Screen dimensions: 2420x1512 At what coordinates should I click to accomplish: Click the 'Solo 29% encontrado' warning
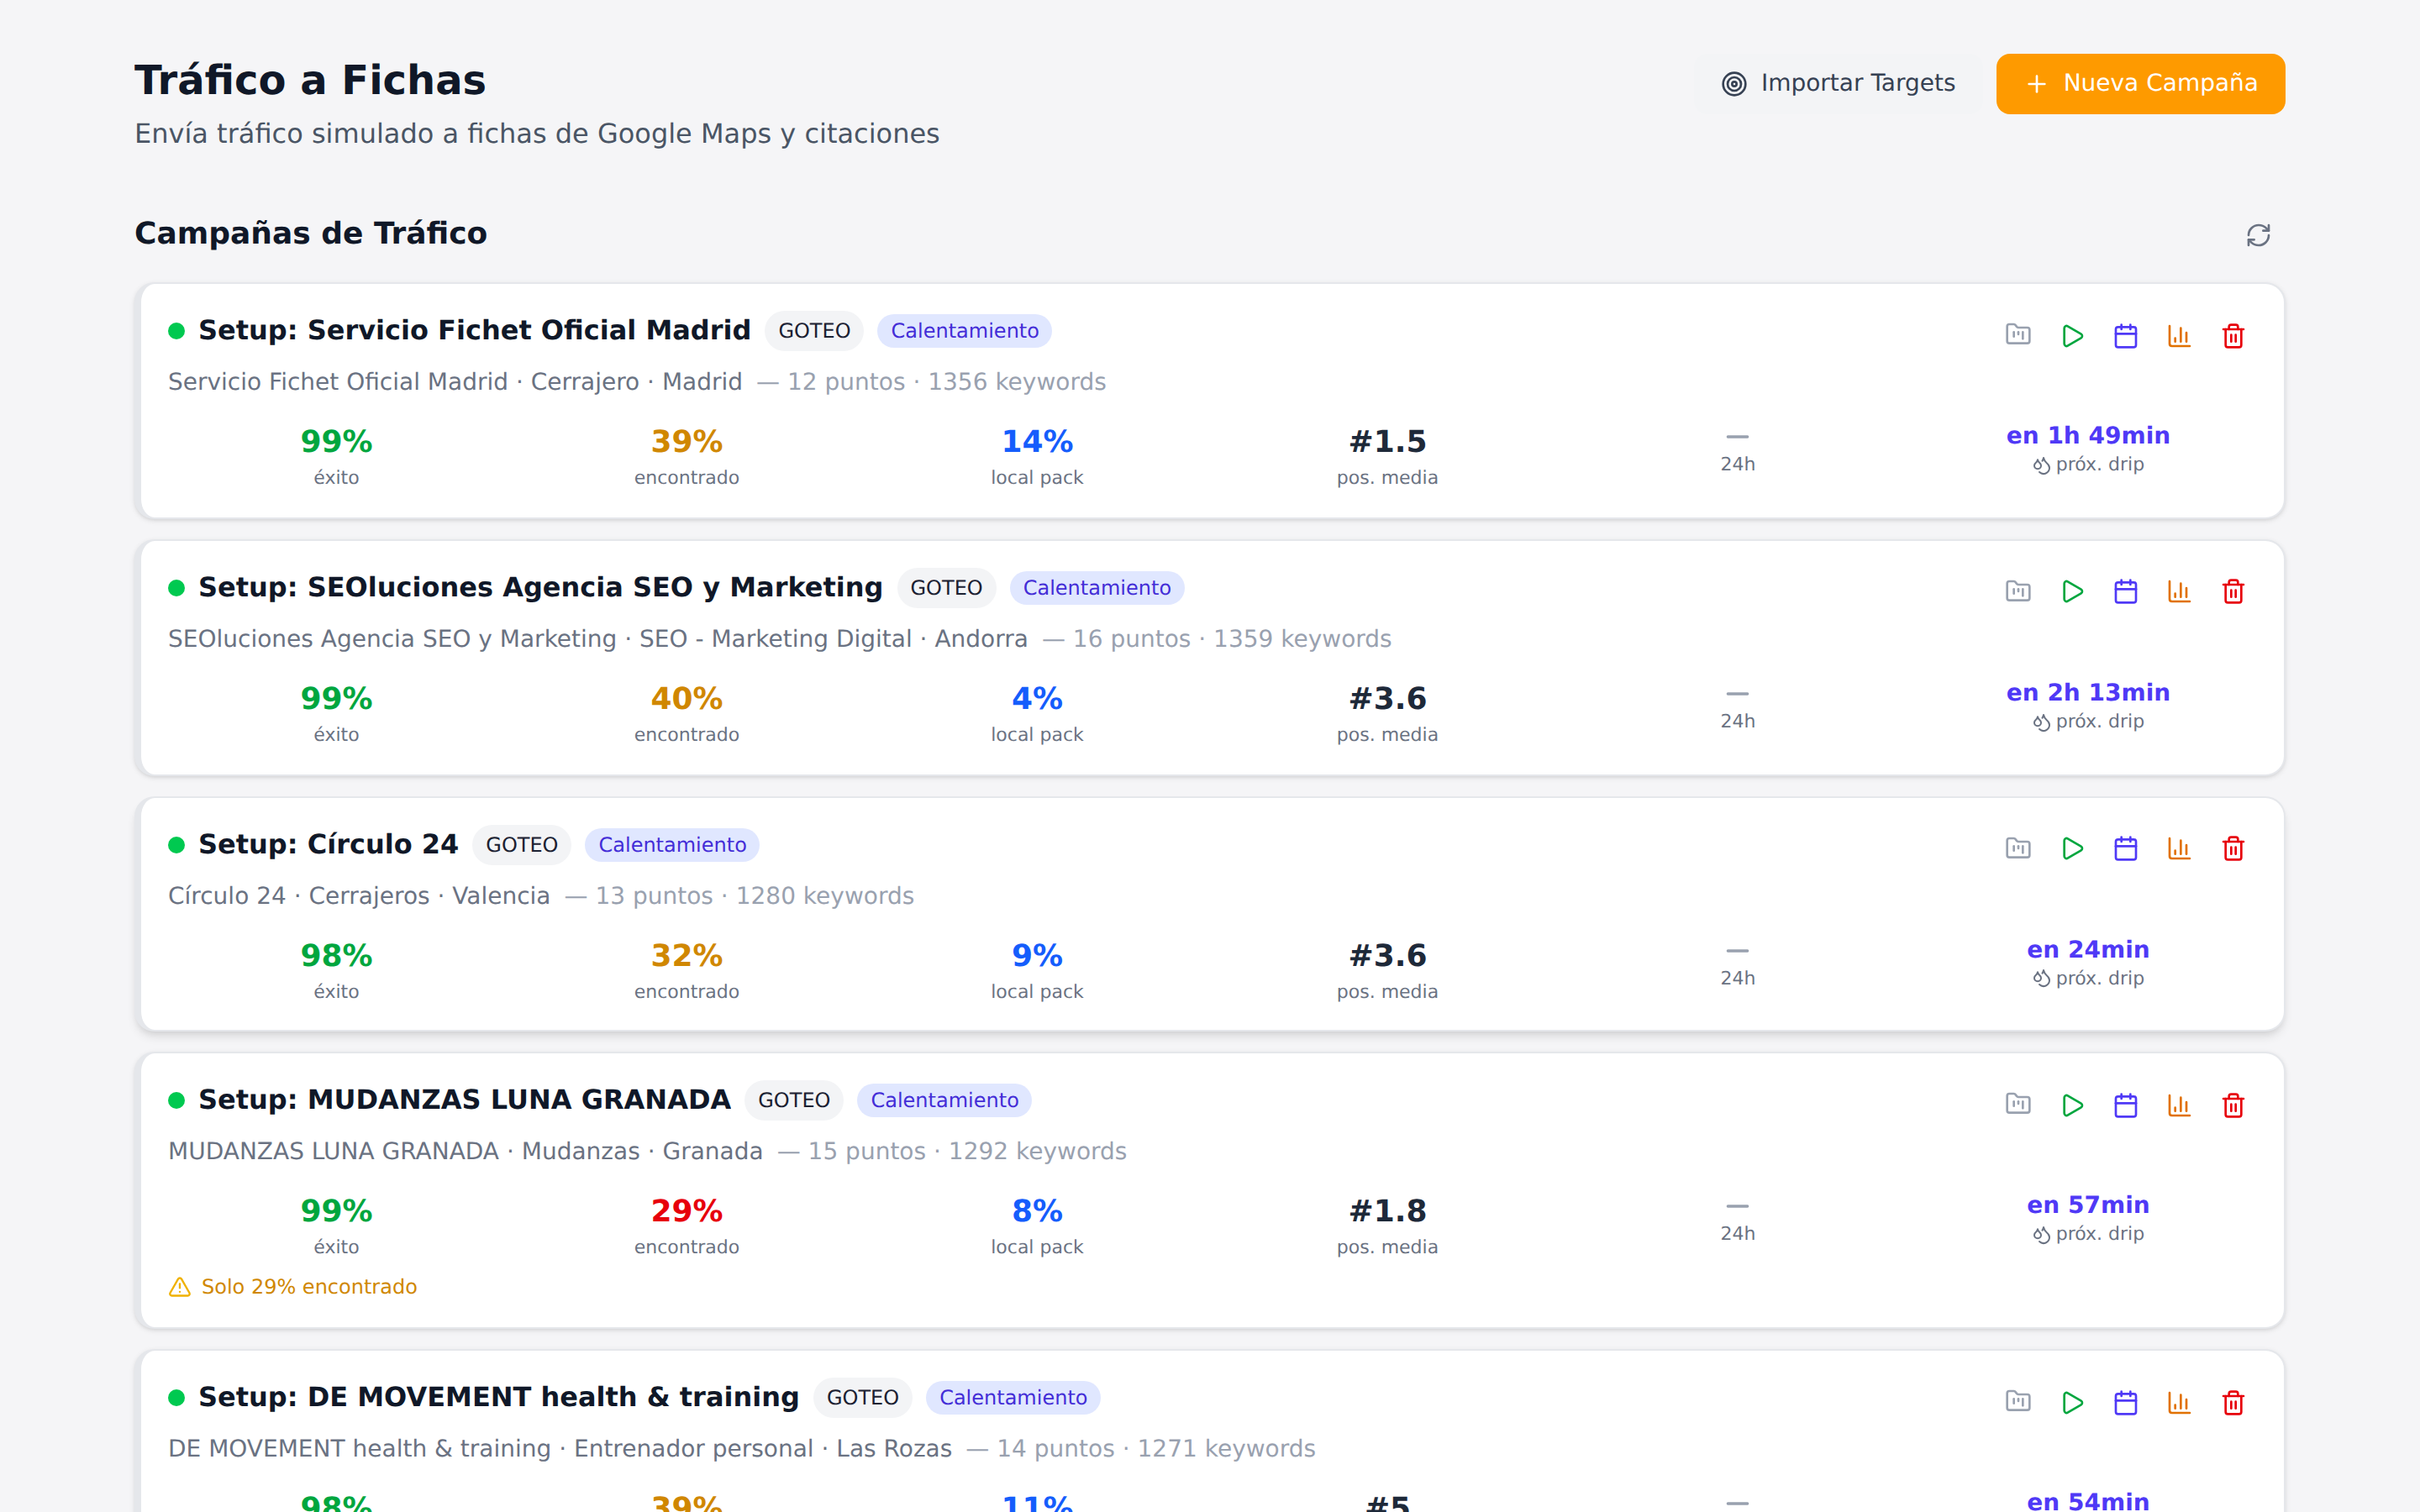click(x=293, y=1287)
